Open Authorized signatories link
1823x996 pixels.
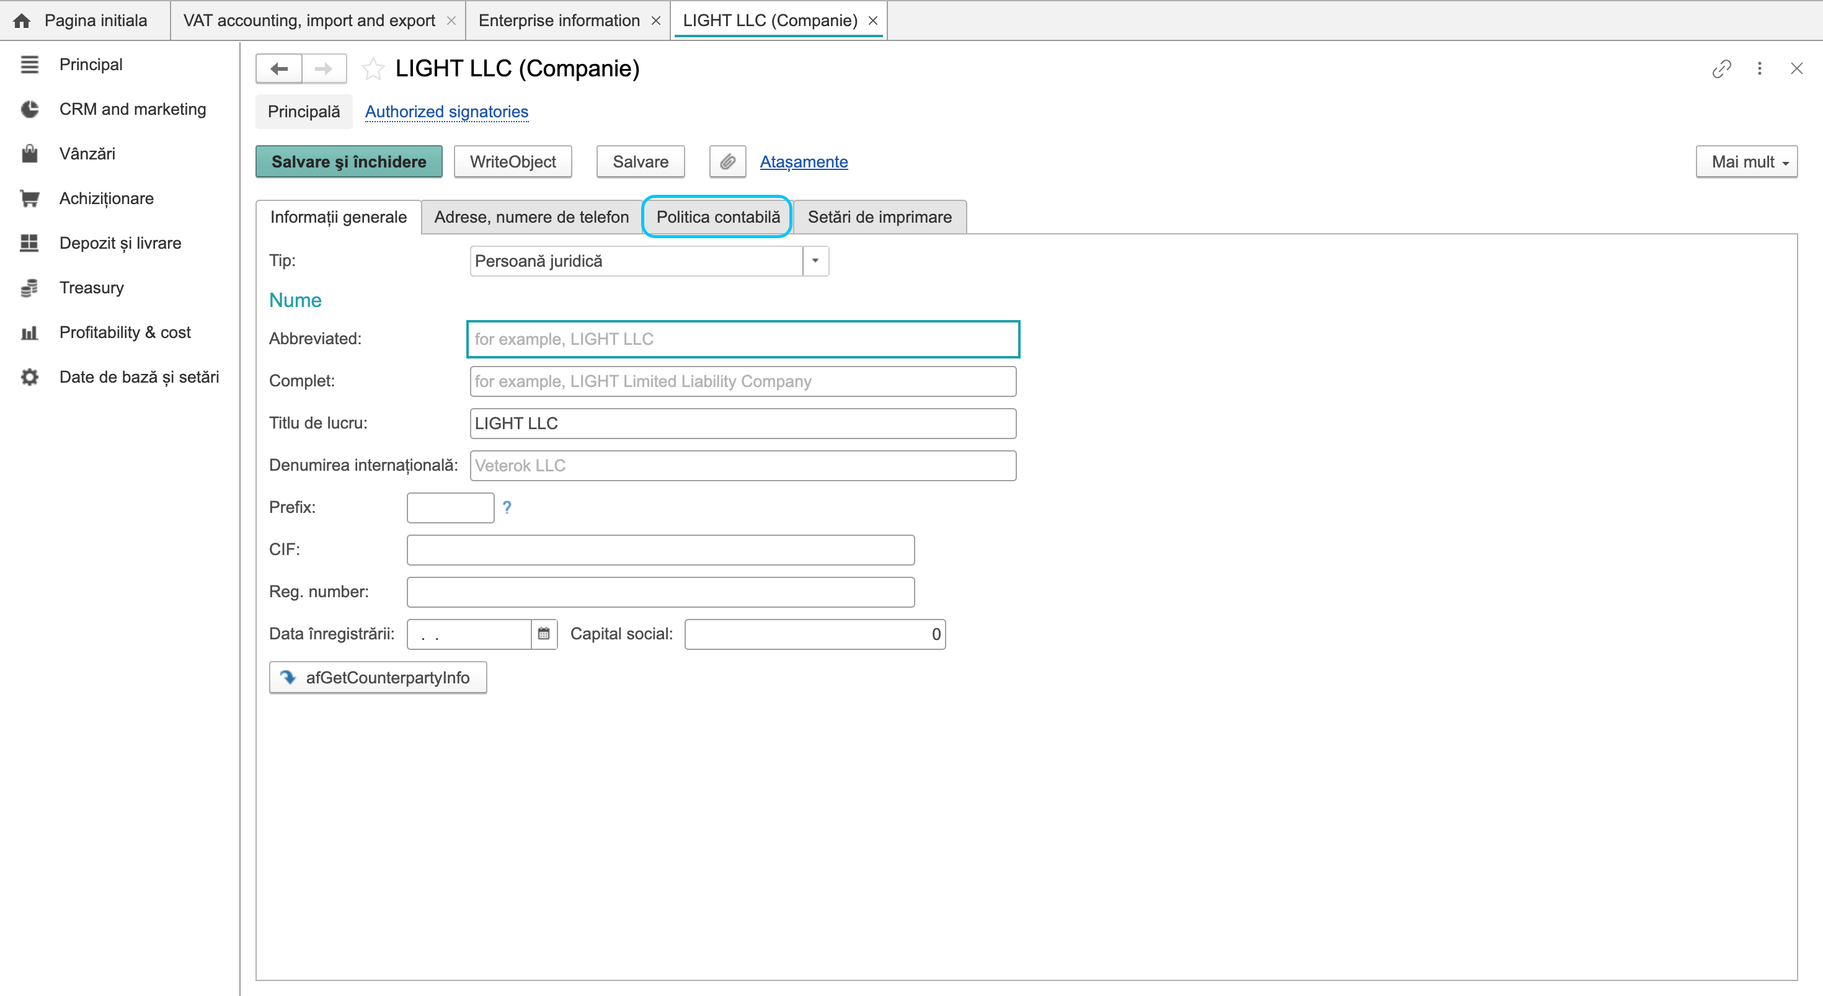pyautogui.click(x=447, y=112)
